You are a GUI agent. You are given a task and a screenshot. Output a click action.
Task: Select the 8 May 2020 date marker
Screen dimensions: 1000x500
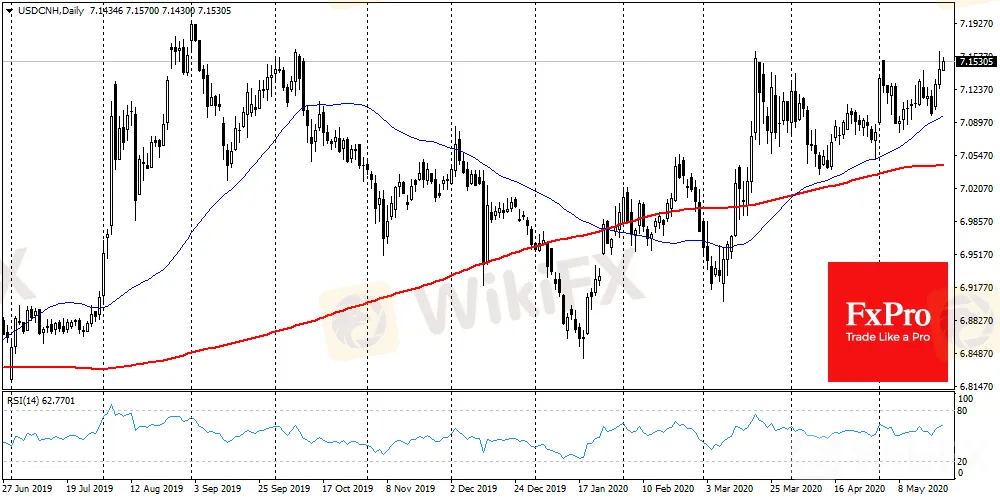(923, 489)
